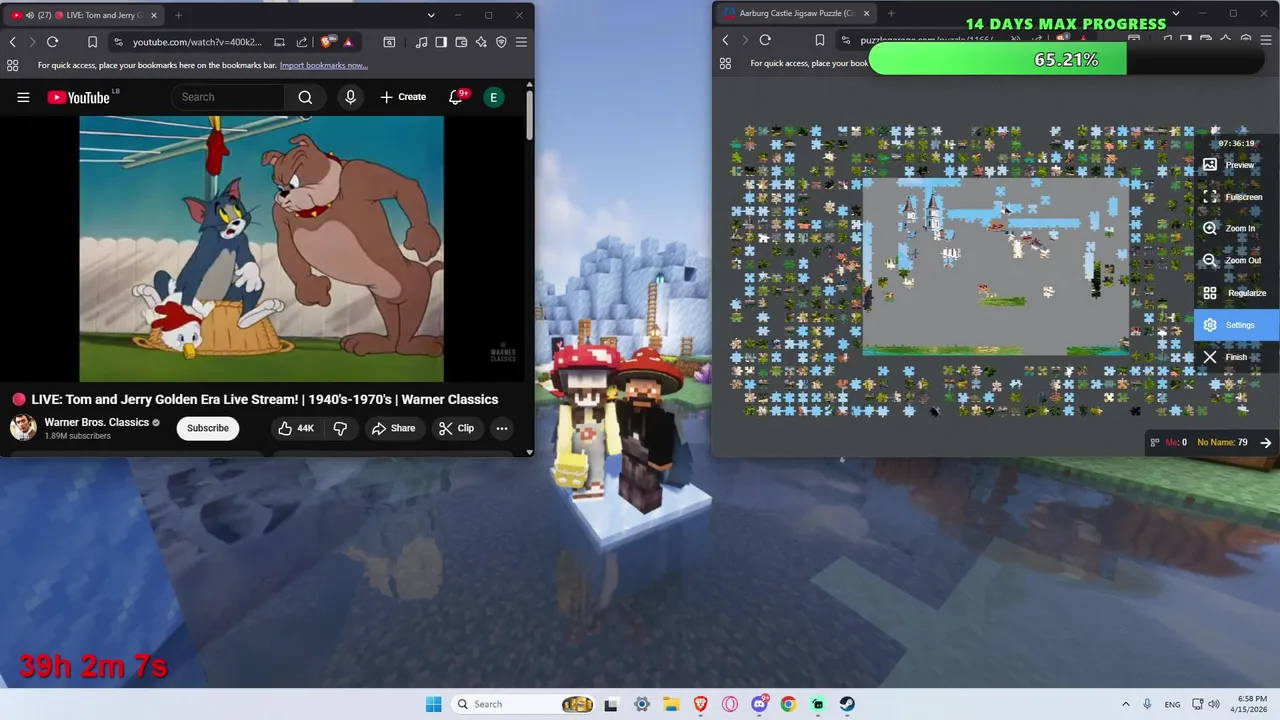The height and width of the screenshot is (720, 1280).
Task: Click the YouTube address bar URL
Action: [x=197, y=42]
